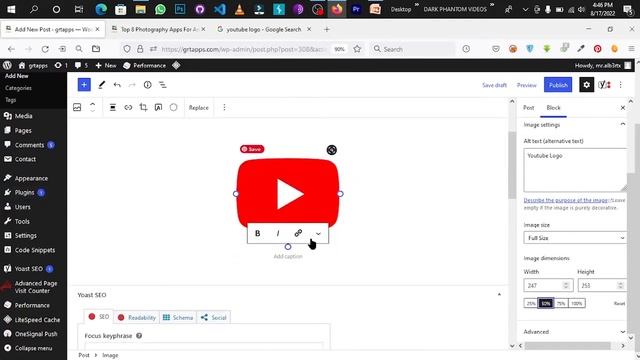Collapse the Yoast SEO metabox

(499, 294)
